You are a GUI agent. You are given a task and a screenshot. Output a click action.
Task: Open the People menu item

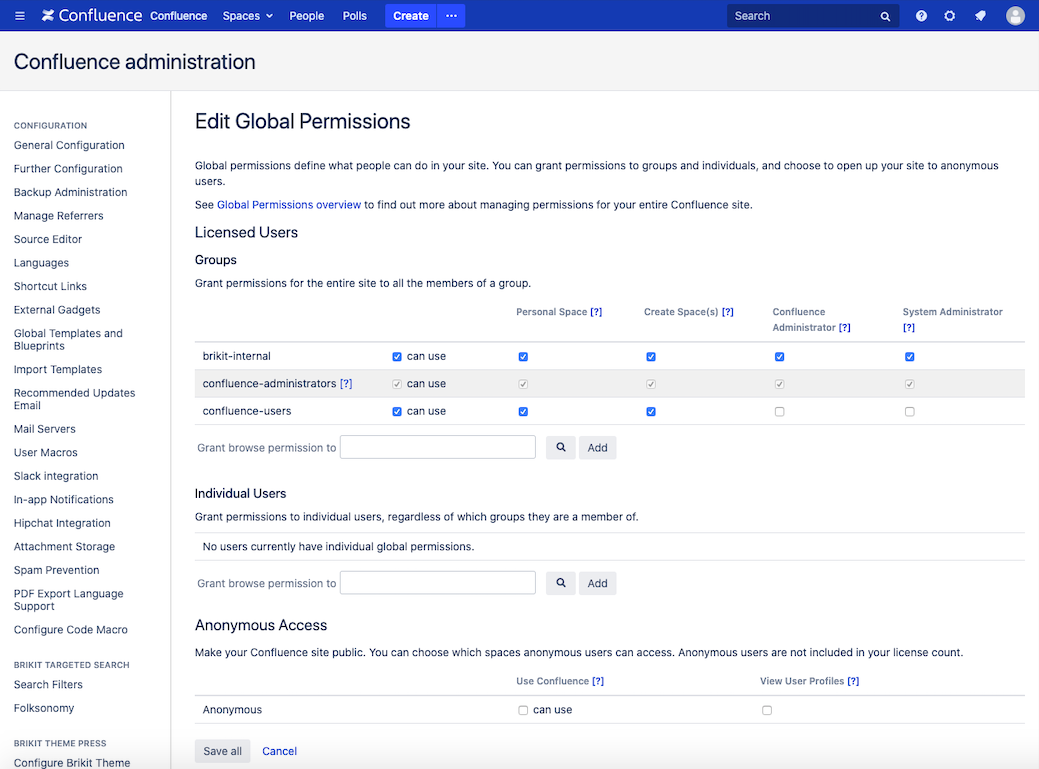[x=307, y=16]
